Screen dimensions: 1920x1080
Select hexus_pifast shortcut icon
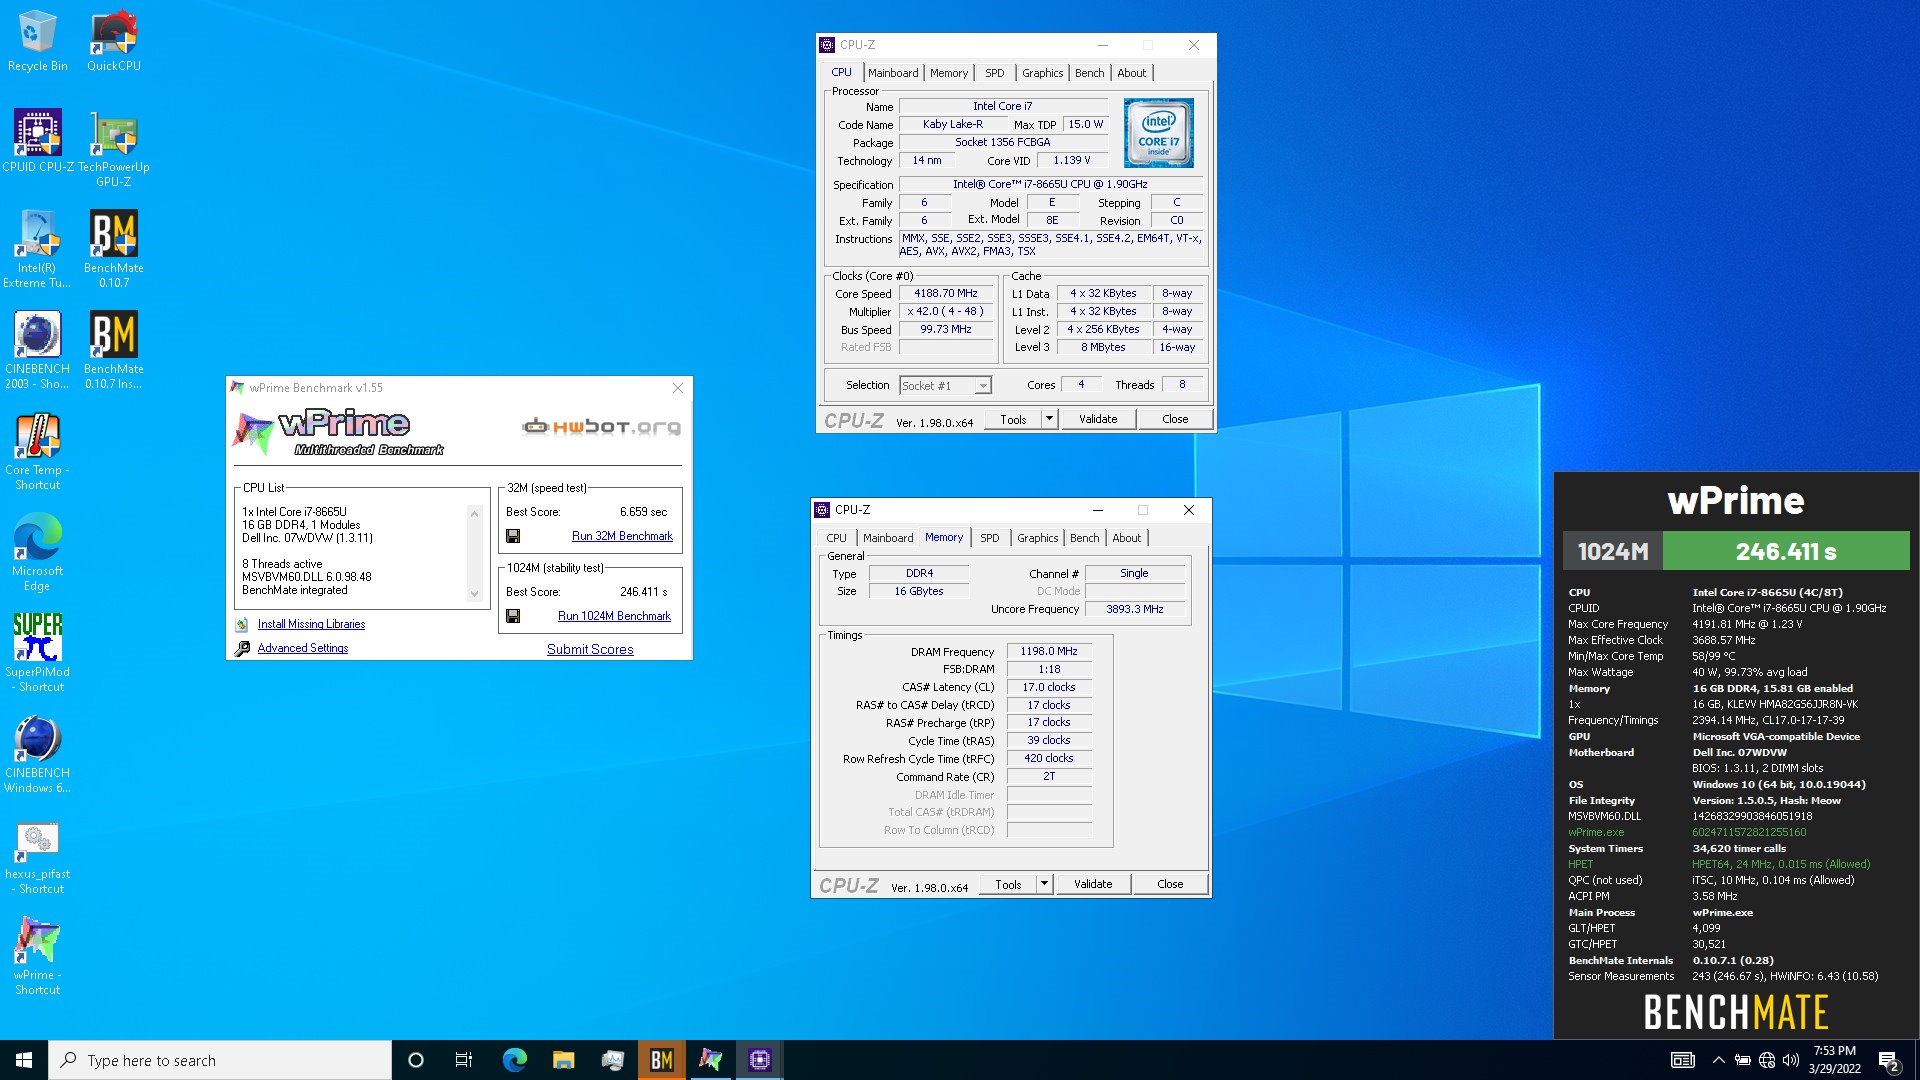pyautogui.click(x=37, y=856)
